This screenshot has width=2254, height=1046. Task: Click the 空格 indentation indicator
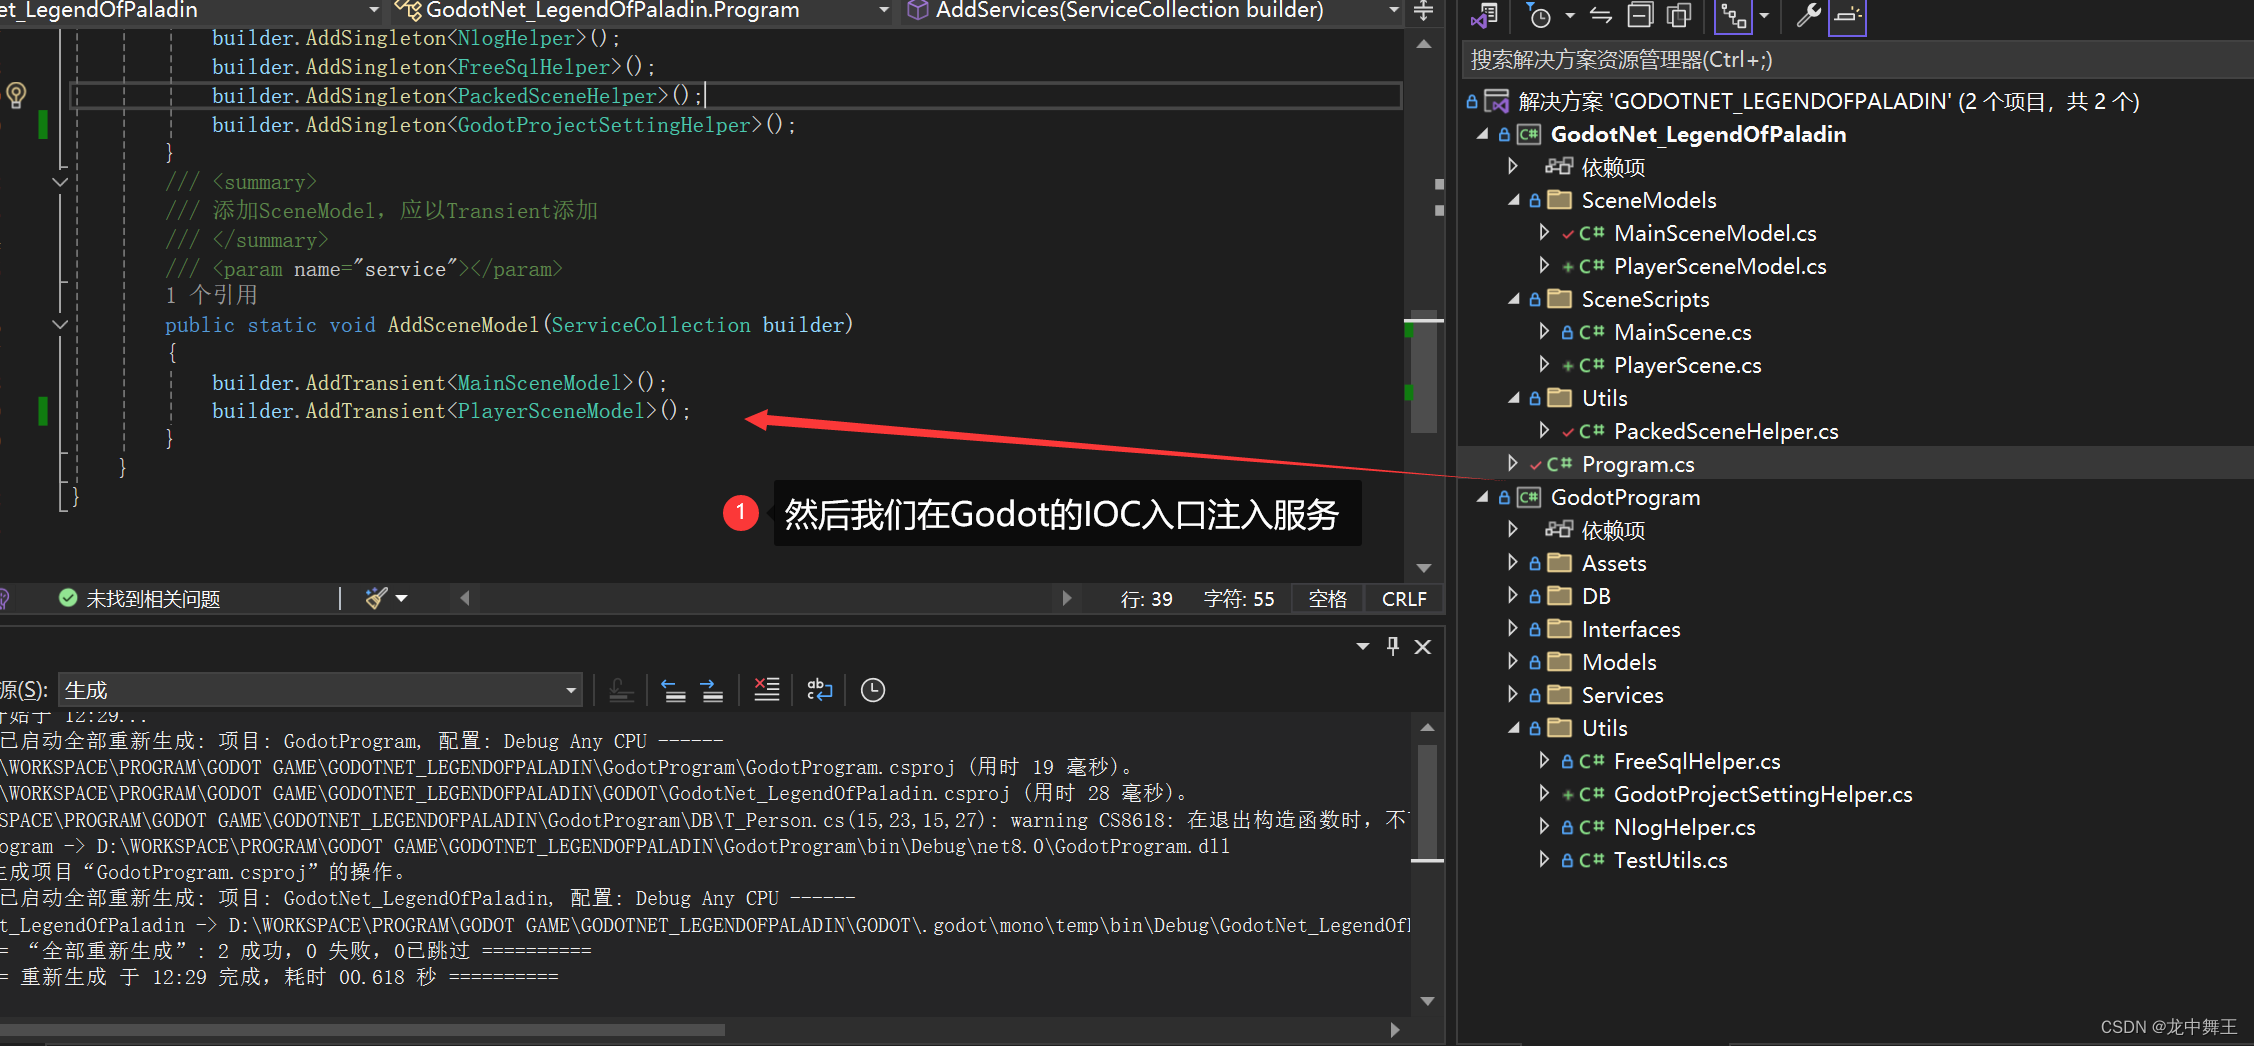pyautogui.click(x=1328, y=599)
